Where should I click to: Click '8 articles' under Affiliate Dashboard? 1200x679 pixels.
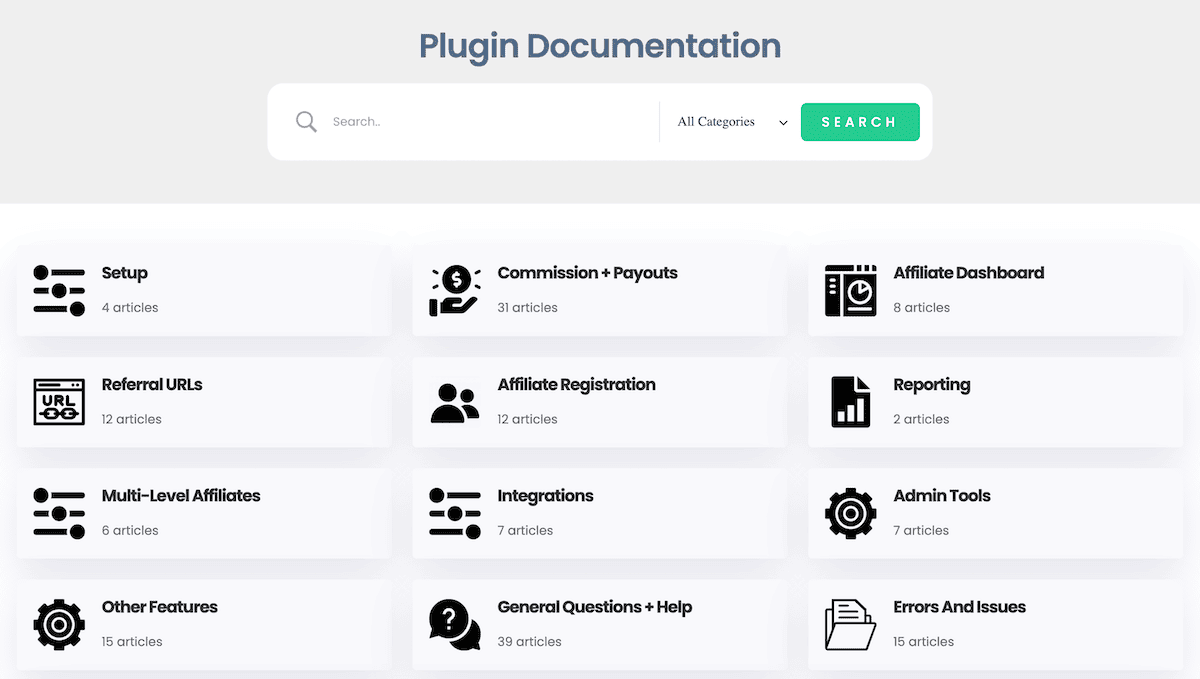922,308
